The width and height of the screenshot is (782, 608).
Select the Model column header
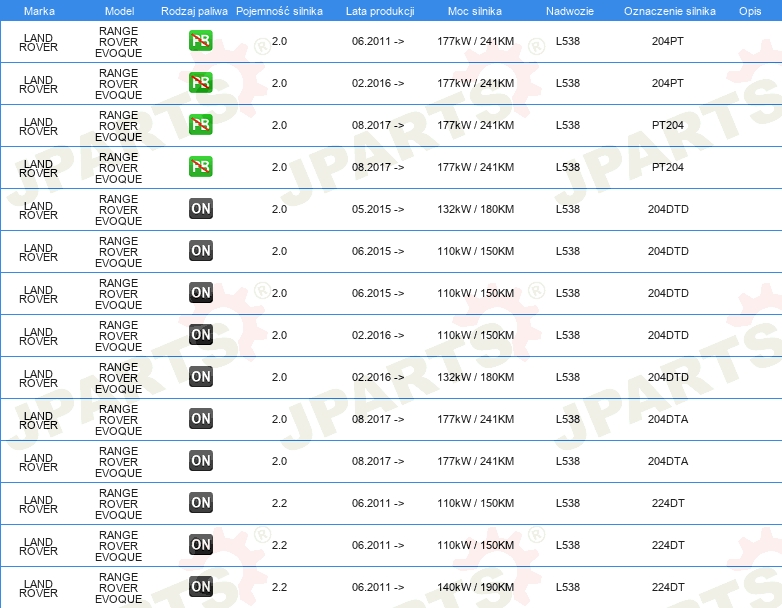(119, 11)
